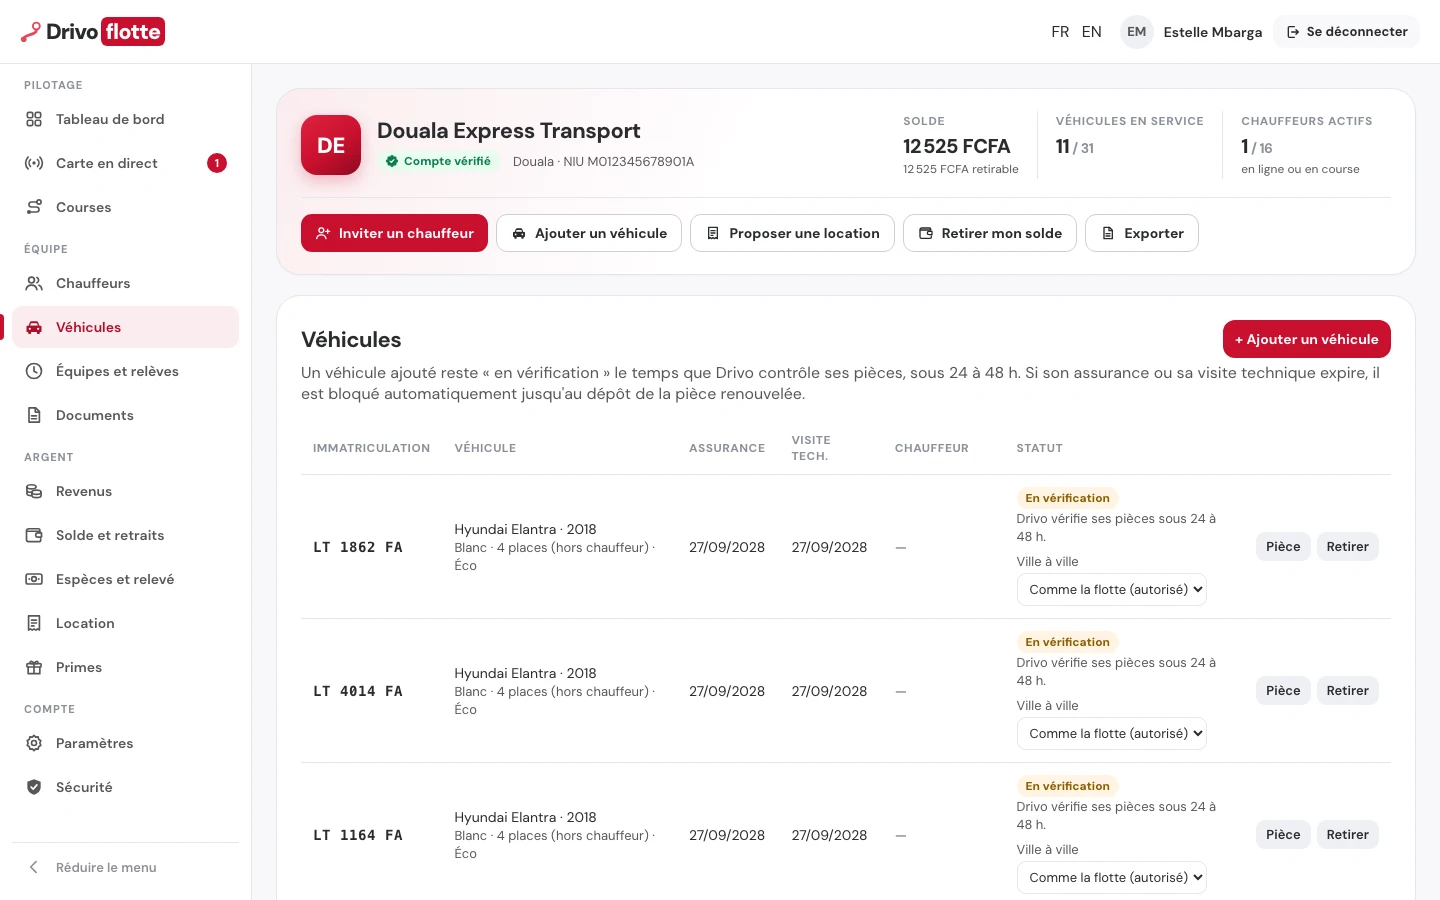Open the flotte dropdown for LT 1862 FA

click(1111, 589)
